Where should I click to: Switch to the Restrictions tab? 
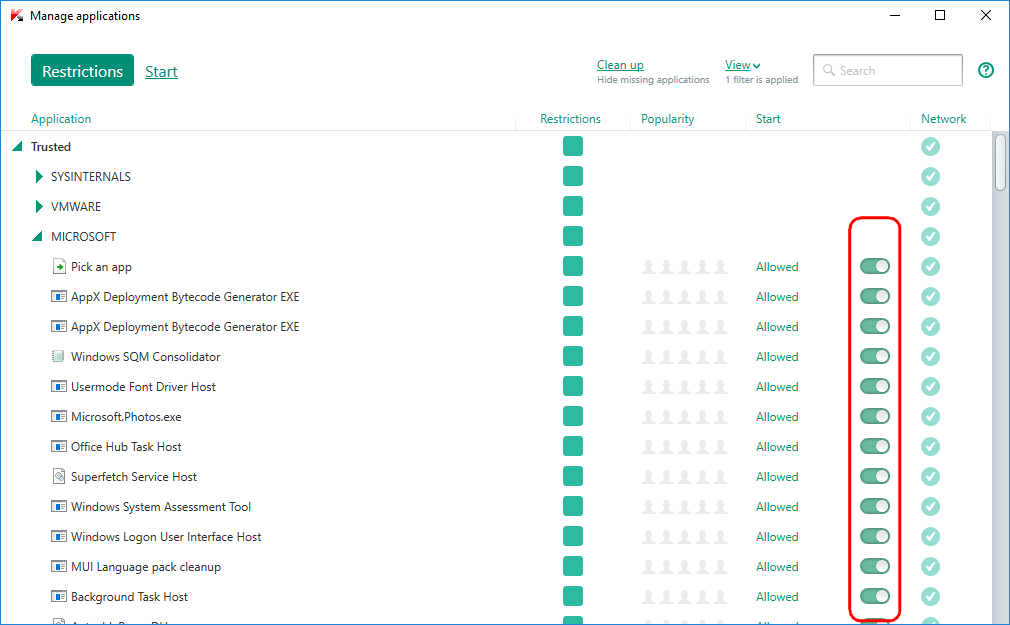coord(82,70)
